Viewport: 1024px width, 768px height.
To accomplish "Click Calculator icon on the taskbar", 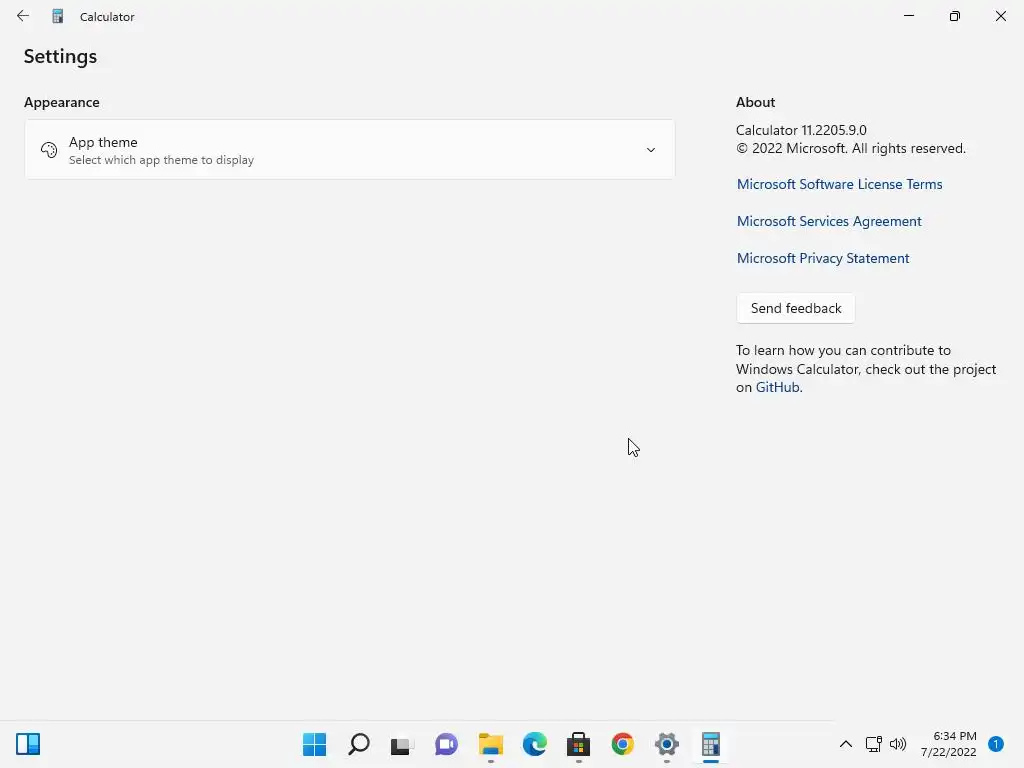I will click(711, 744).
